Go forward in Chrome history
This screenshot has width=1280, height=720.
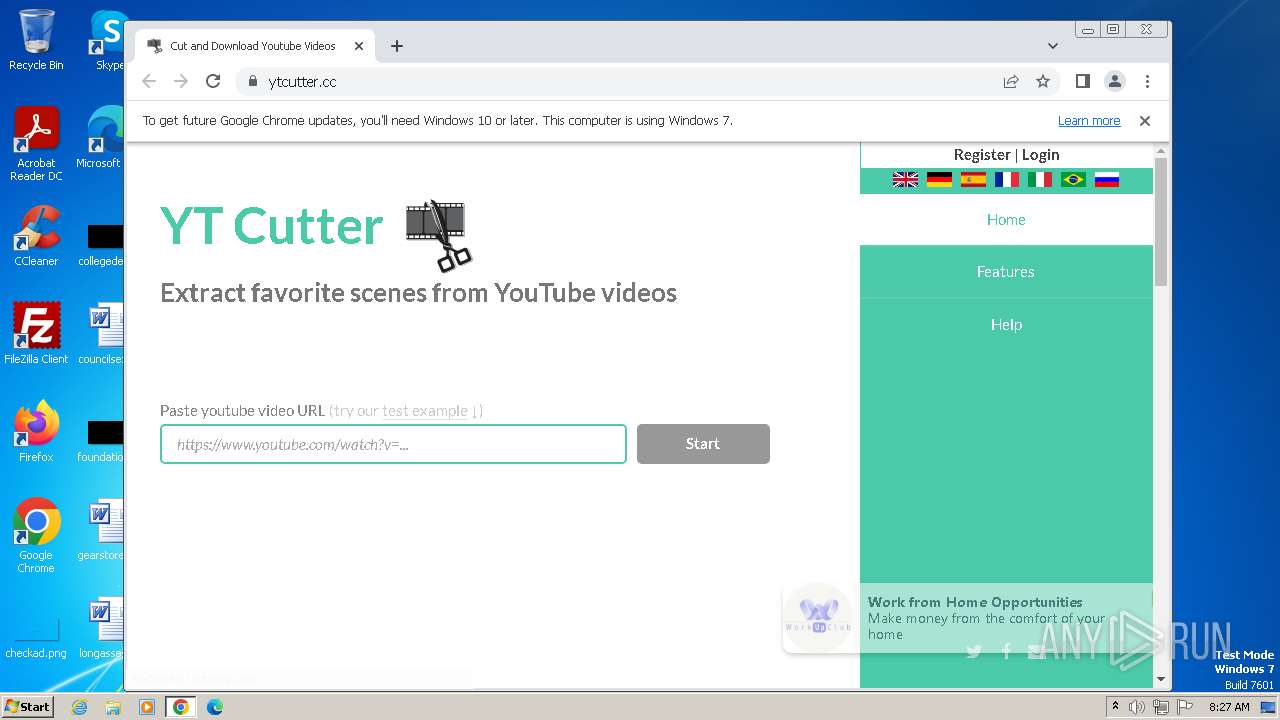(181, 82)
